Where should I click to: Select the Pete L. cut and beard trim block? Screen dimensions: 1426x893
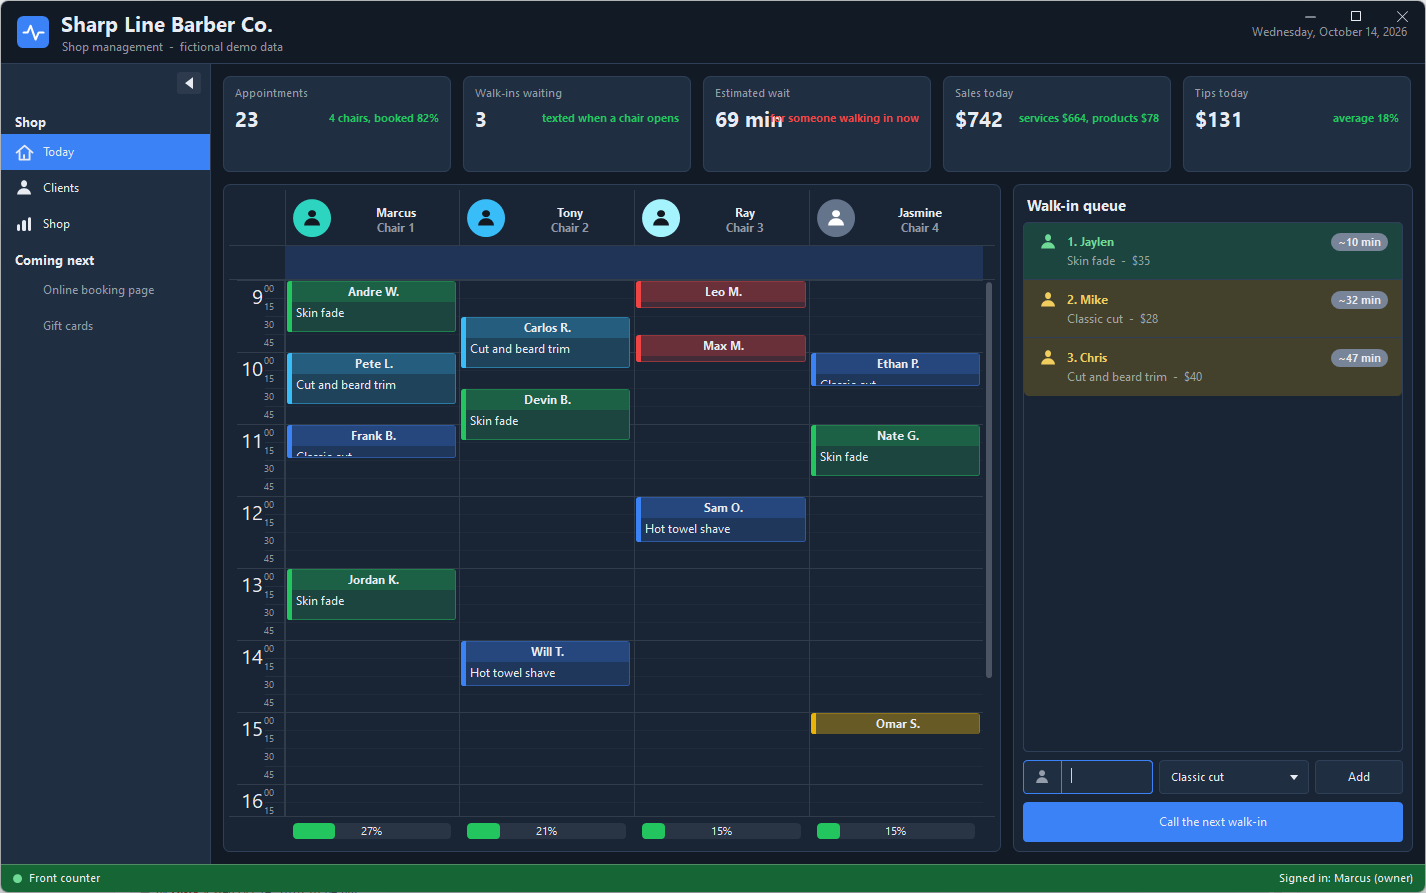coord(371,378)
